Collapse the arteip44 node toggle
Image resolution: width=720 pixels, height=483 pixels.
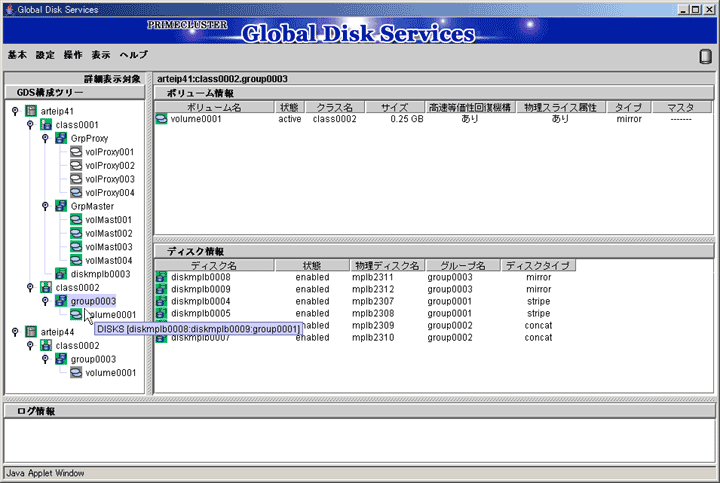(x=15, y=331)
